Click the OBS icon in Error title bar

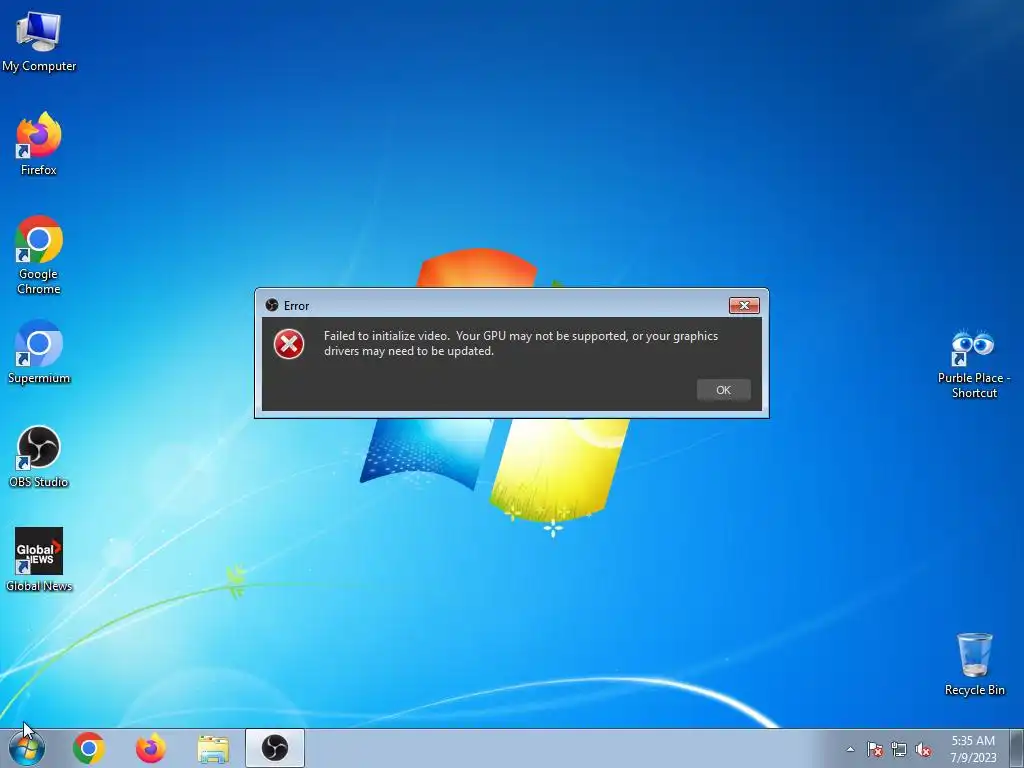(x=272, y=305)
